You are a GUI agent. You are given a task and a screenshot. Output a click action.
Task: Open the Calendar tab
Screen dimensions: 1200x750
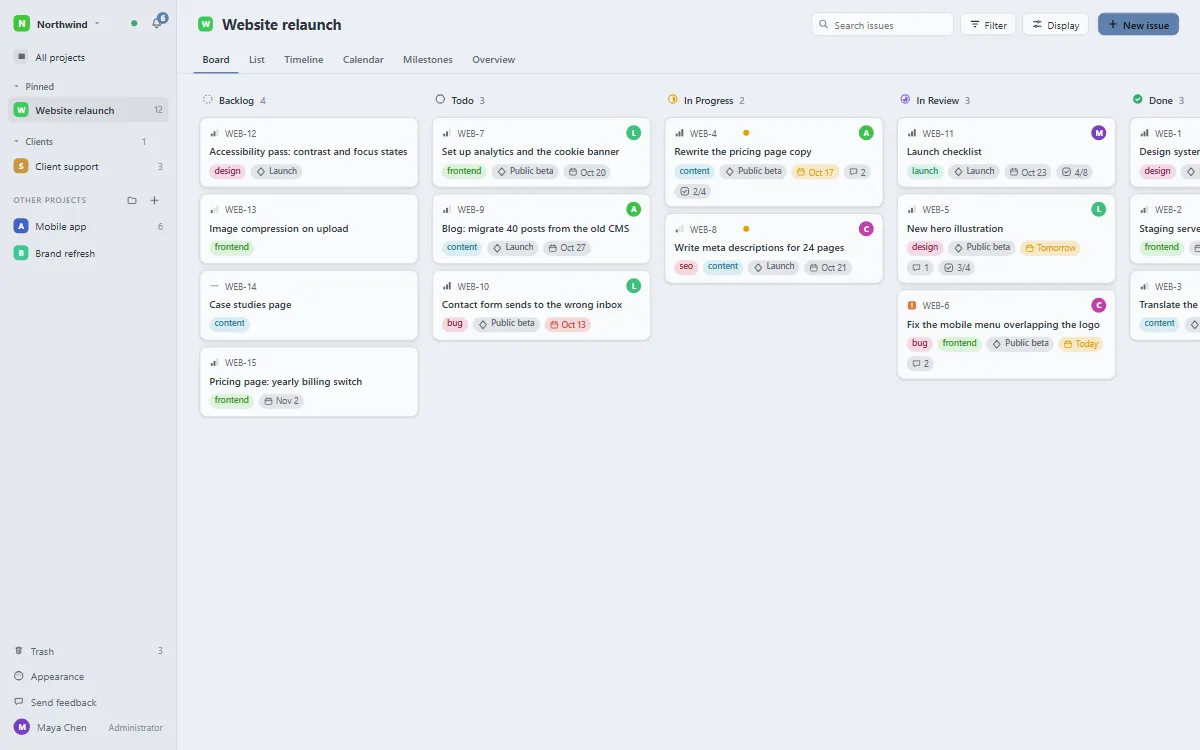[363, 60]
